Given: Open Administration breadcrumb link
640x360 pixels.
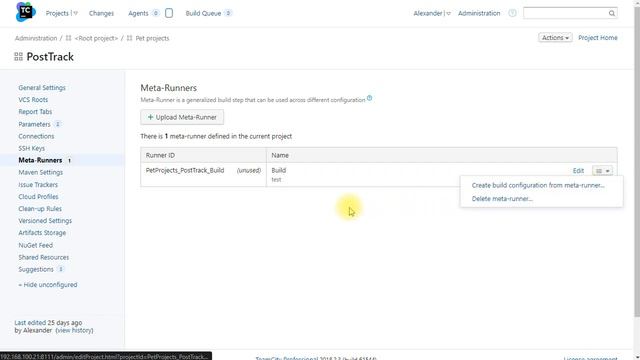Looking at the screenshot, I should click(36, 38).
